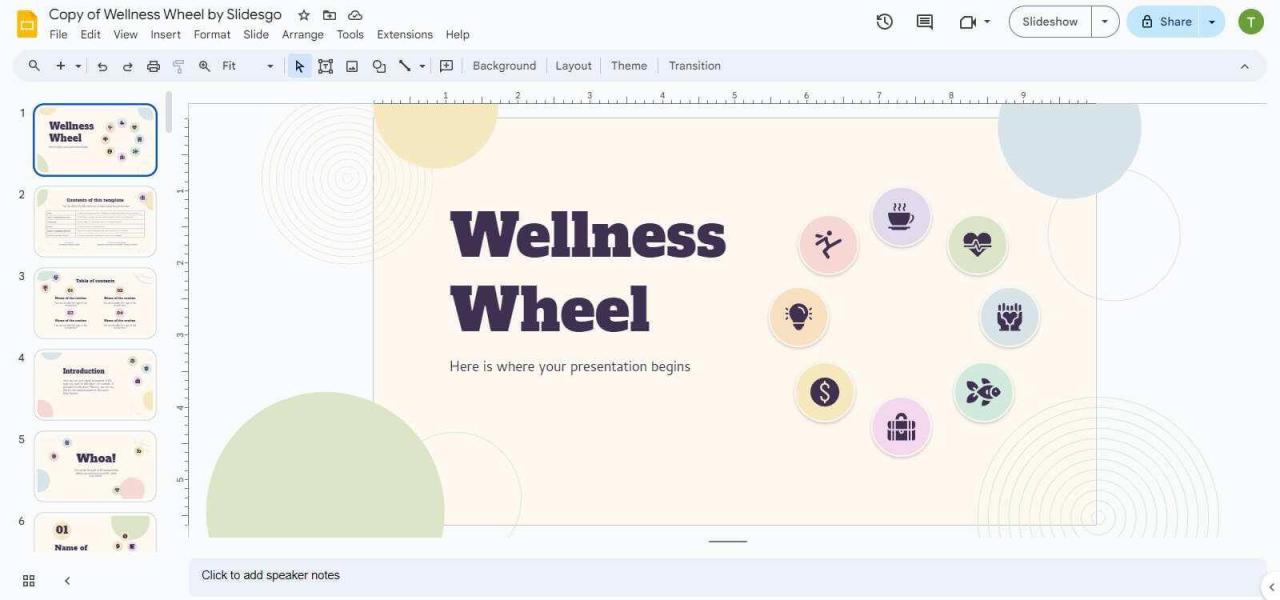
Task: Open version history
Action: tap(884, 21)
